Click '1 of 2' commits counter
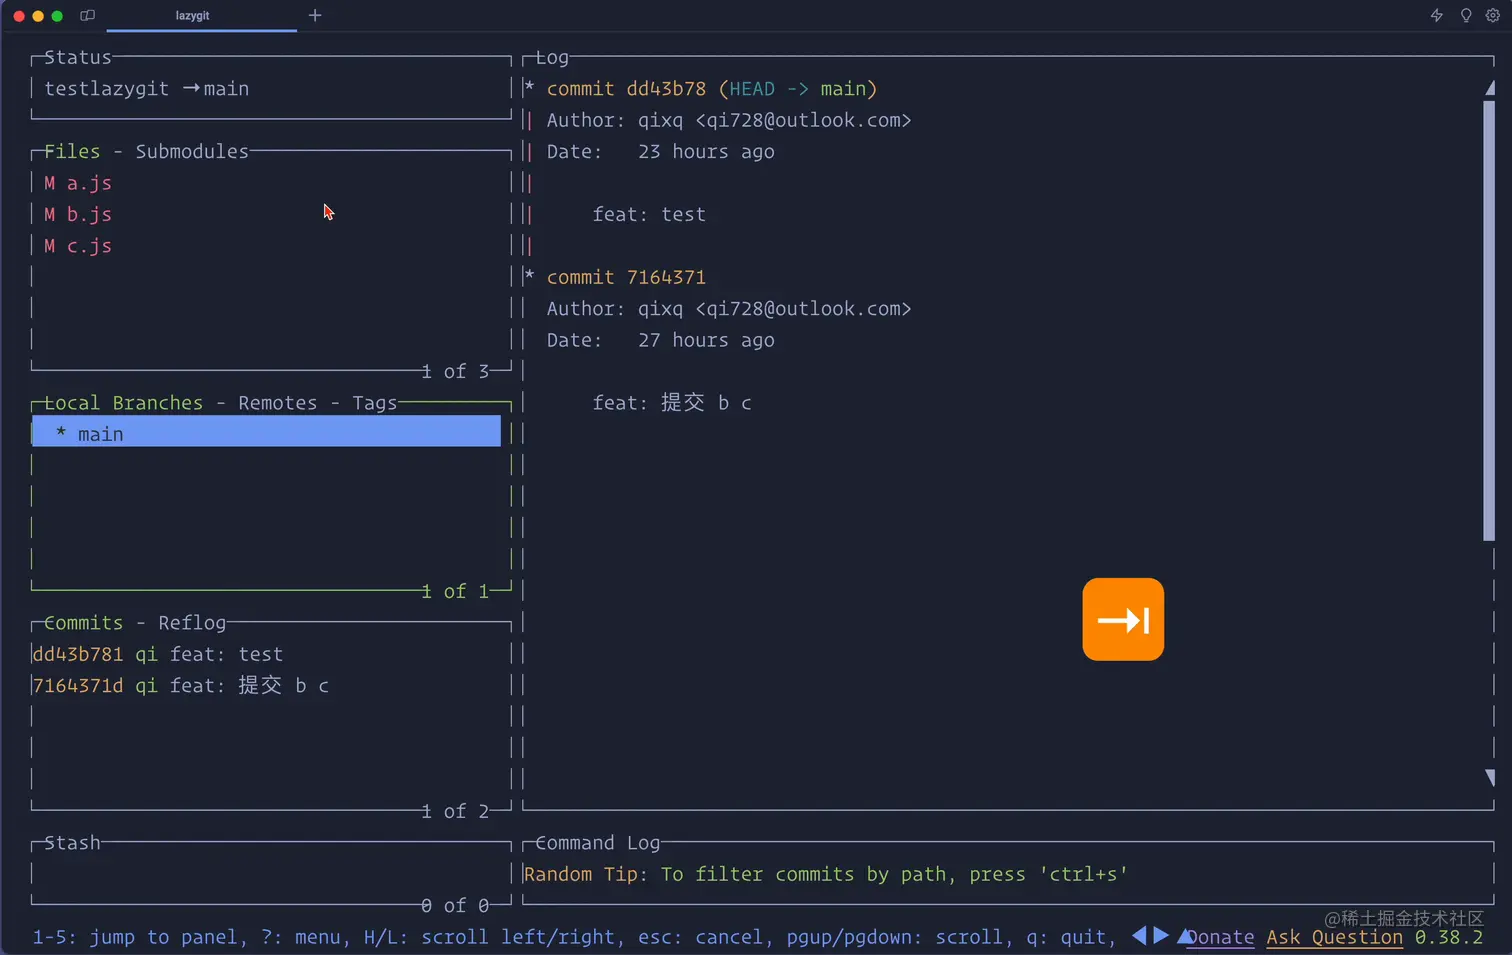Viewport: 1512px width, 955px height. [455, 811]
